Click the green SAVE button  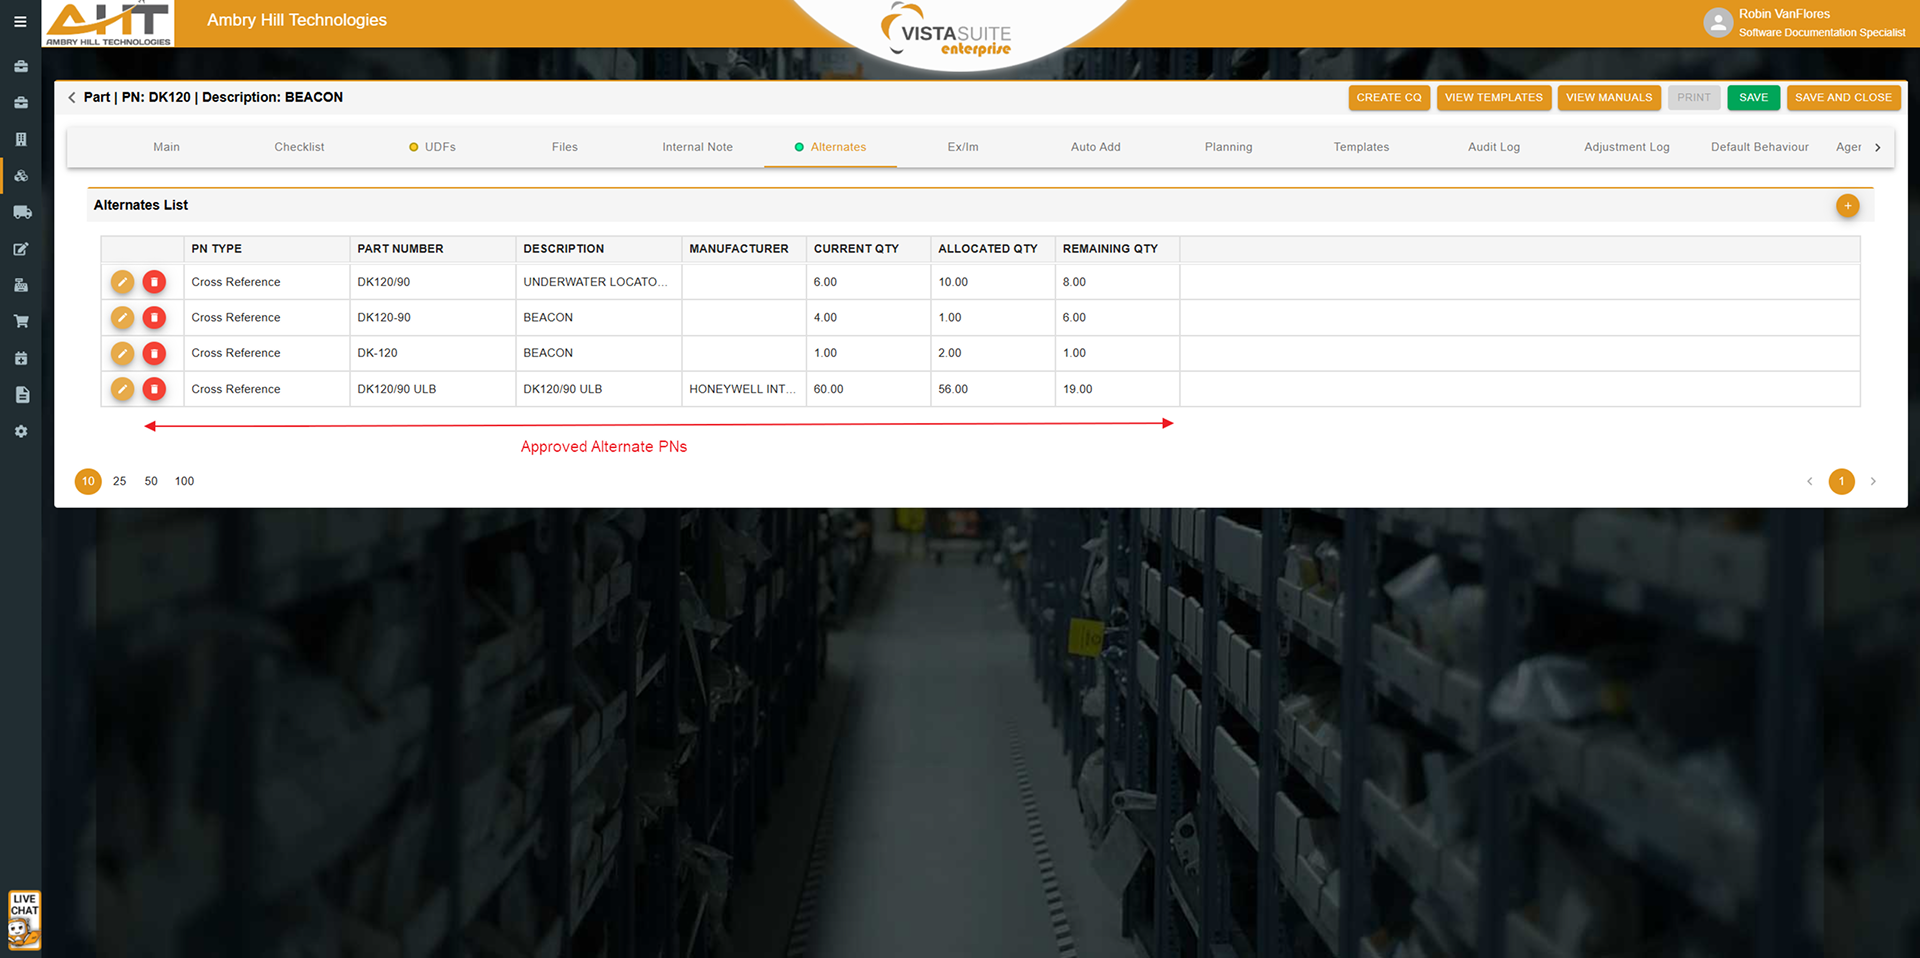click(x=1753, y=97)
